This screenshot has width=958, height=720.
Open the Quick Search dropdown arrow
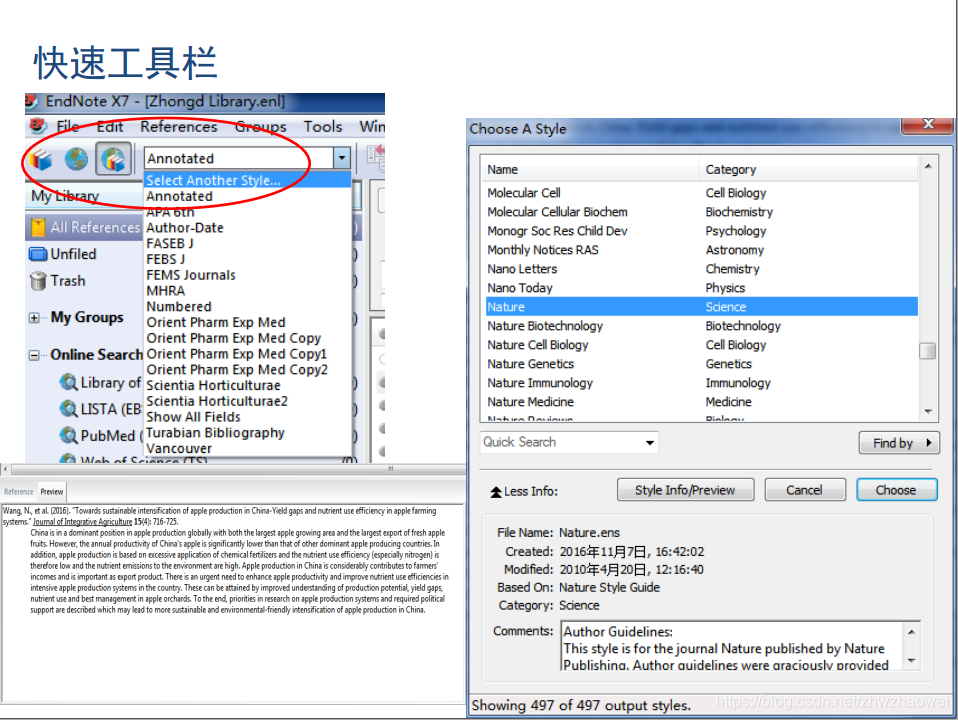click(x=650, y=443)
